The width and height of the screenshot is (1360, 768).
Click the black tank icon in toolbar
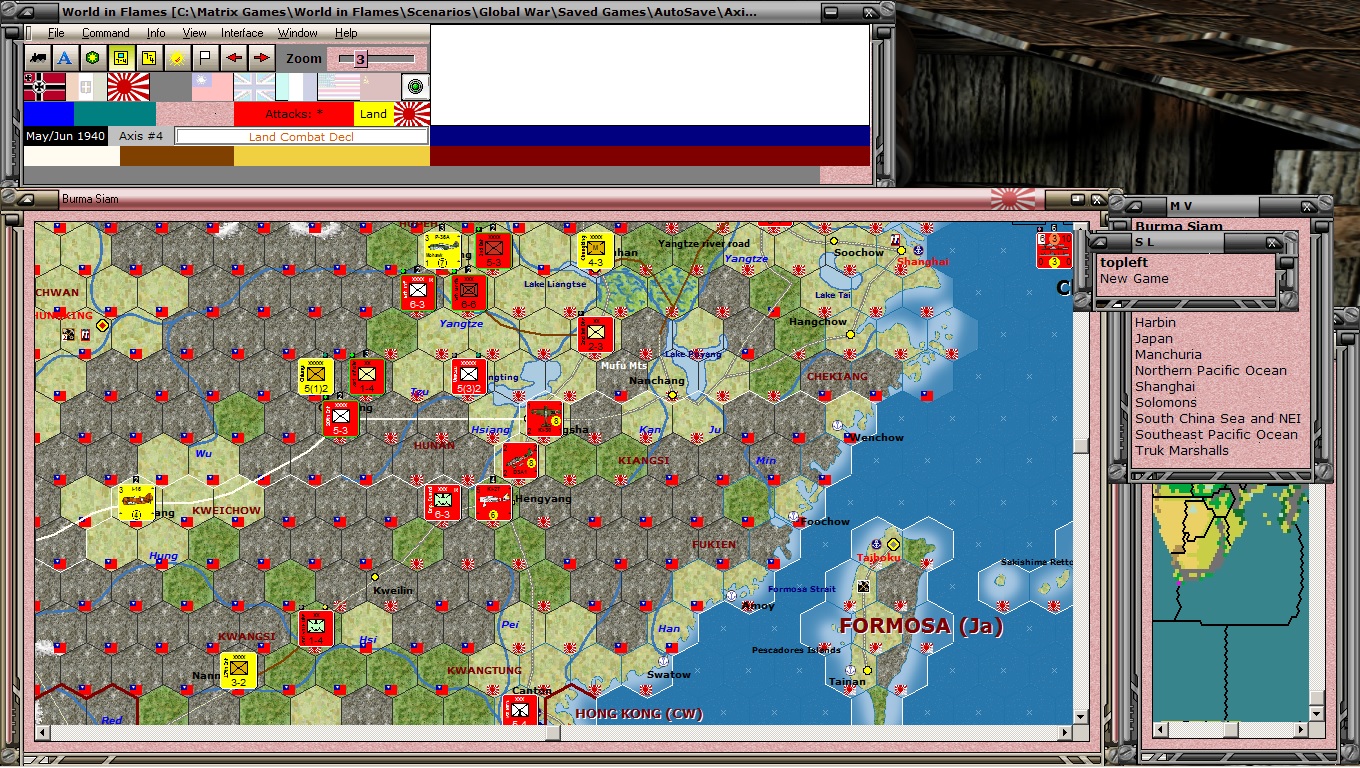click(38, 58)
